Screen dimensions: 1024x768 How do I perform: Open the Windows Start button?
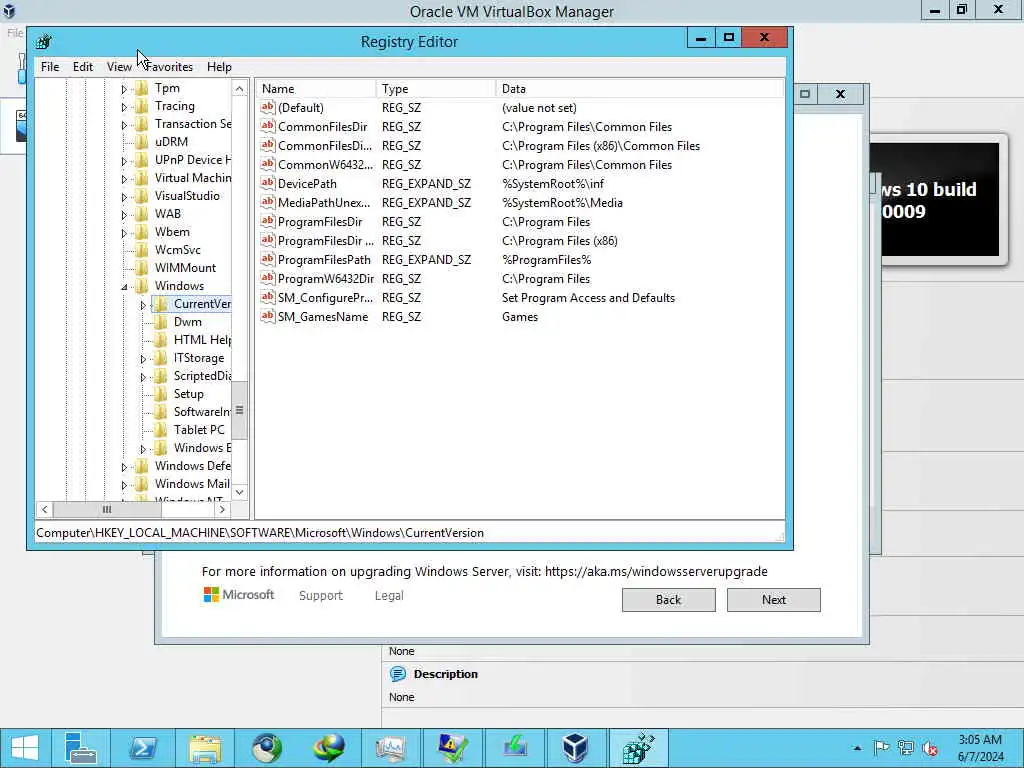coord(24,748)
